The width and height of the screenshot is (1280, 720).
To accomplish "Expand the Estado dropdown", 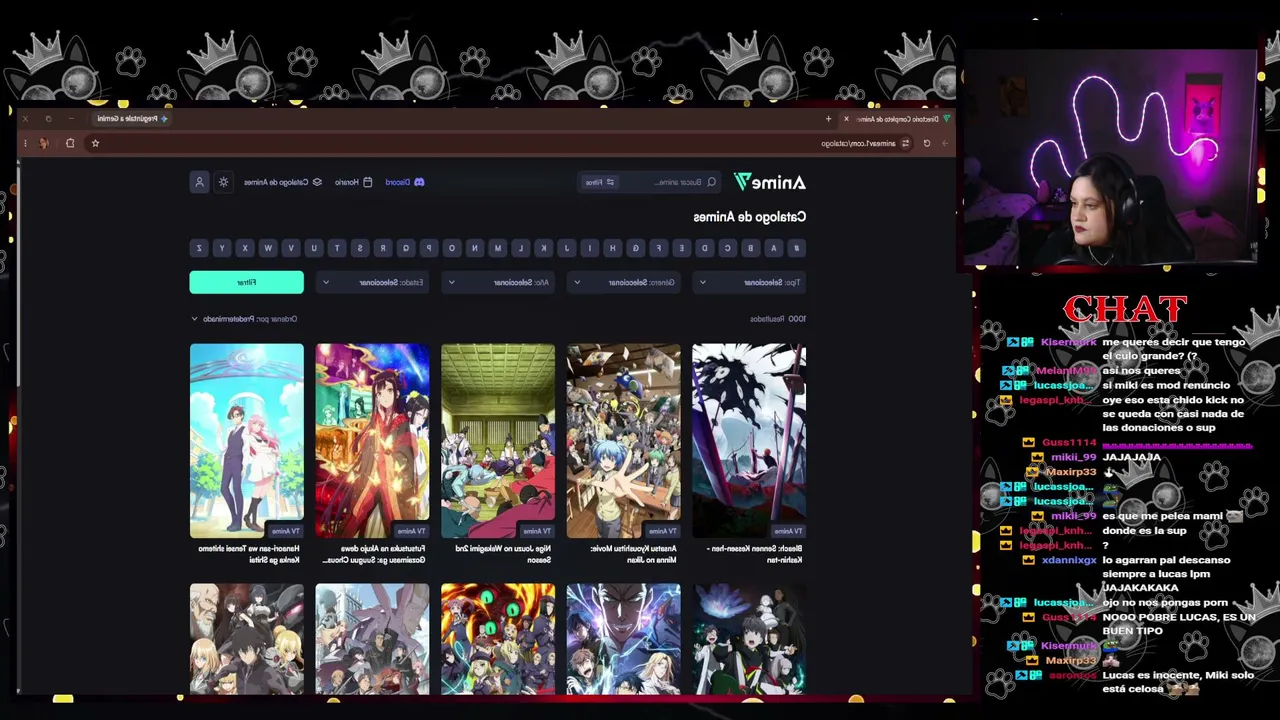I will point(372,282).
